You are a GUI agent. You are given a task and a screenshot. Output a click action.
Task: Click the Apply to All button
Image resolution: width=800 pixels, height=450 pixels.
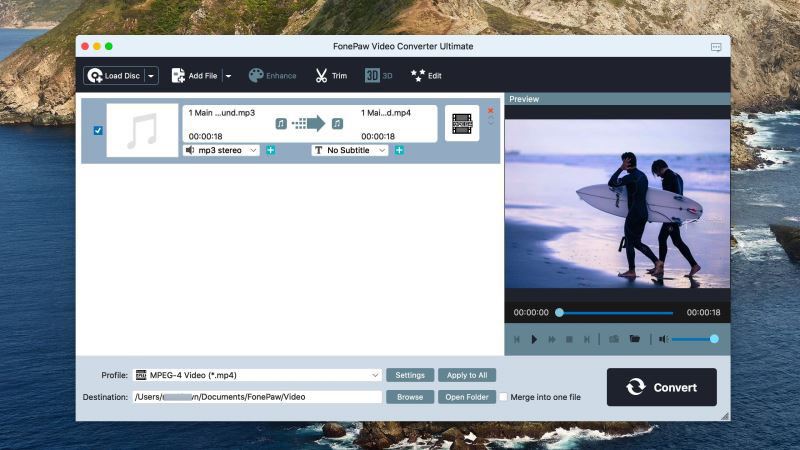point(467,375)
